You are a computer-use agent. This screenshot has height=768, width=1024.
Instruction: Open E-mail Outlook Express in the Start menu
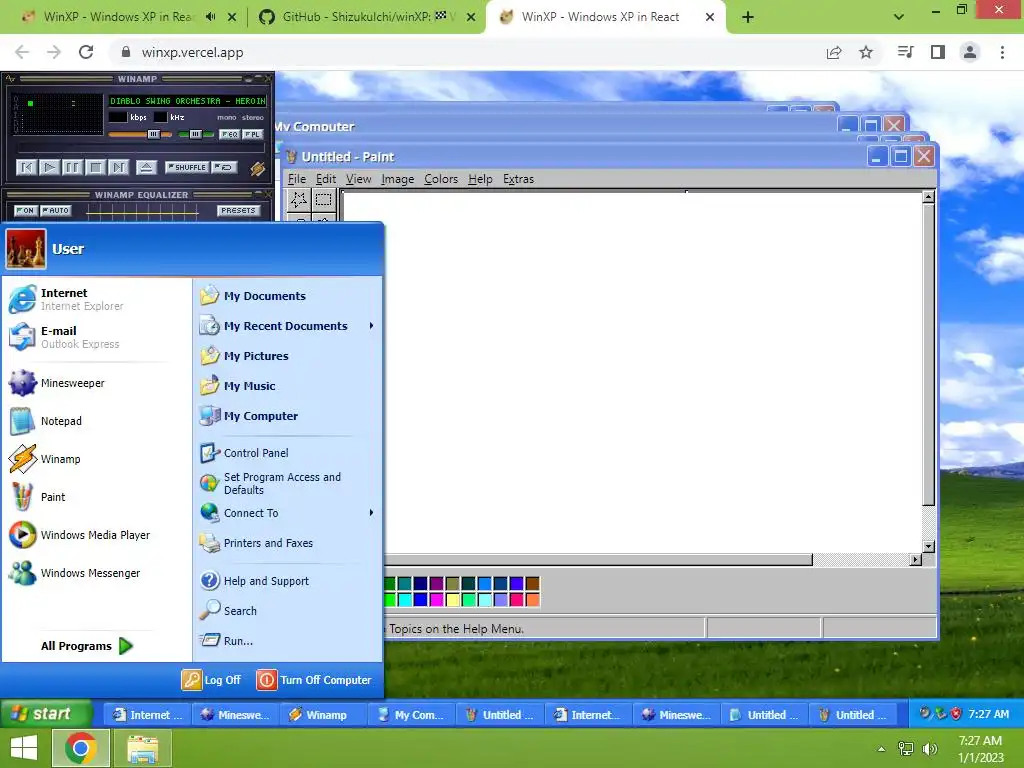click(x=97, y=337)
